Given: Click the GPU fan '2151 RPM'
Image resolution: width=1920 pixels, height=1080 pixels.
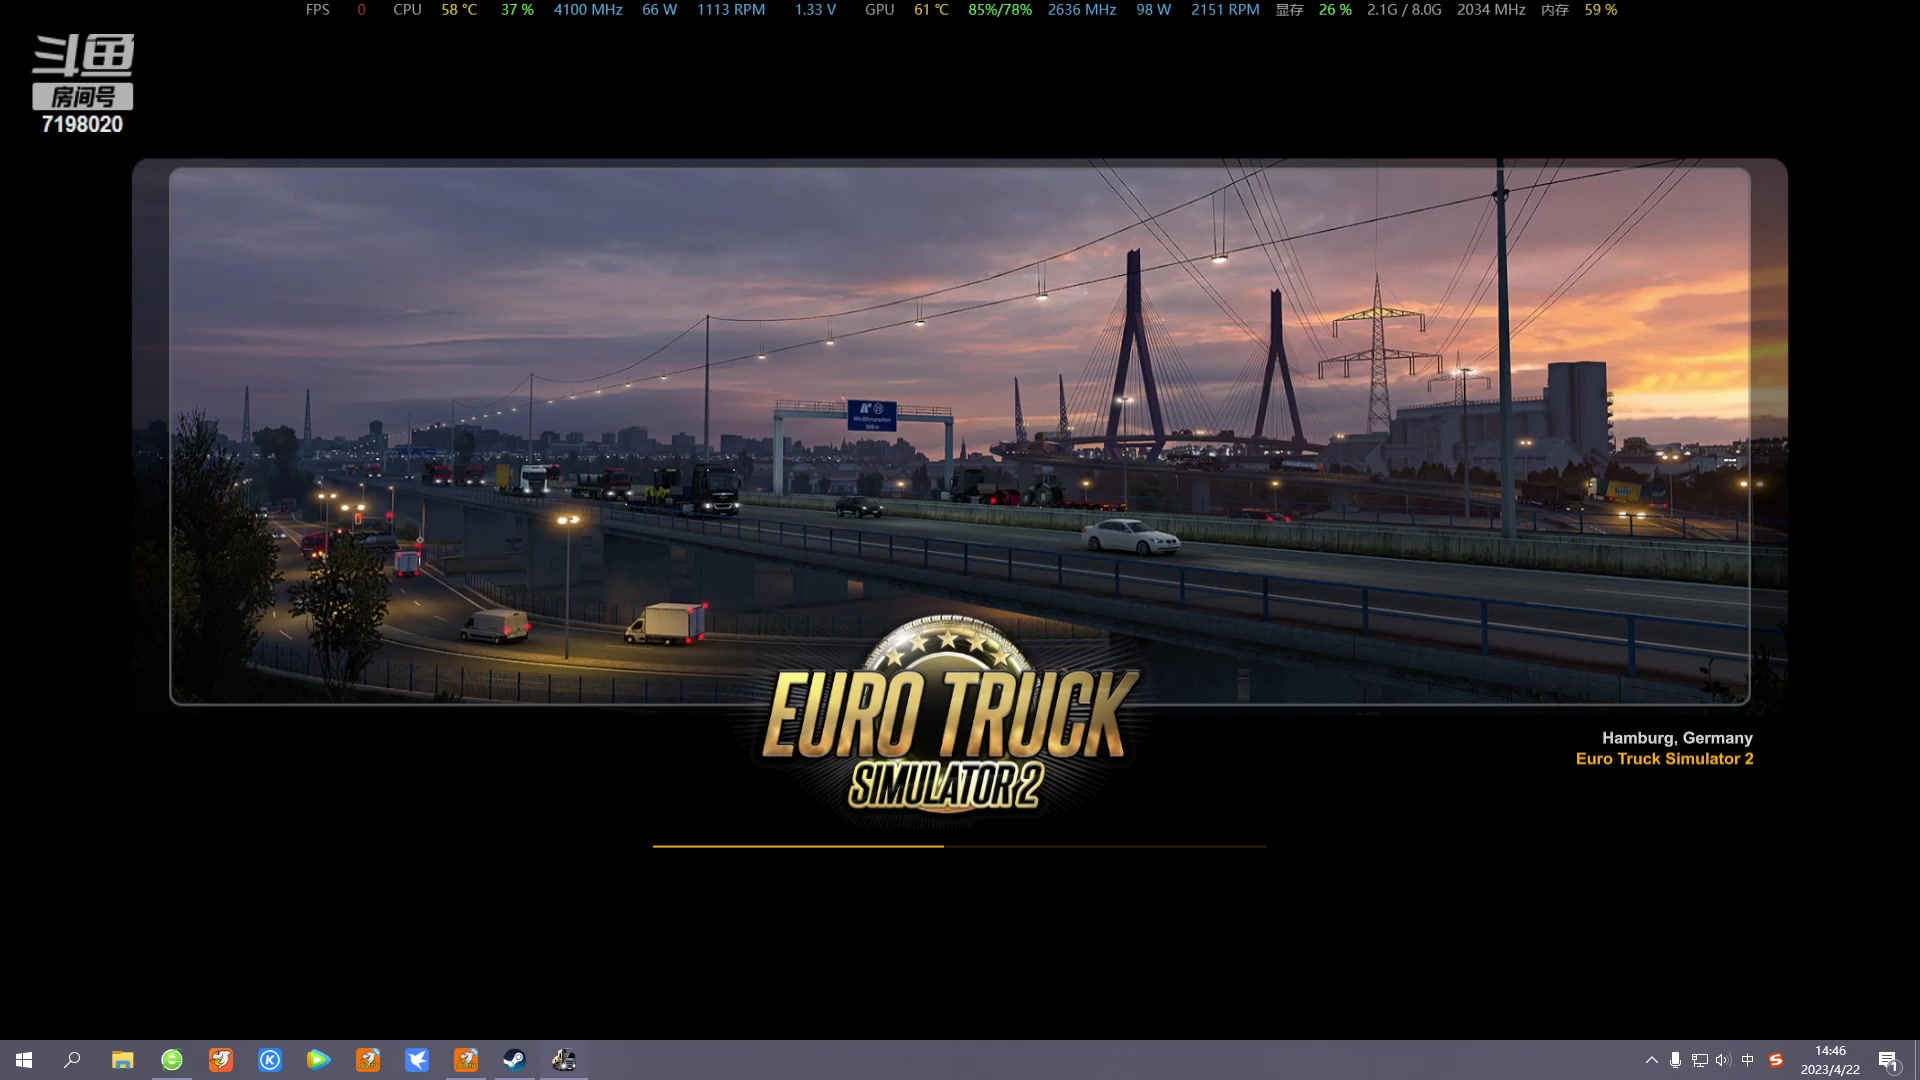Looking at the screenshot, I should click(x=1225, y=9).
